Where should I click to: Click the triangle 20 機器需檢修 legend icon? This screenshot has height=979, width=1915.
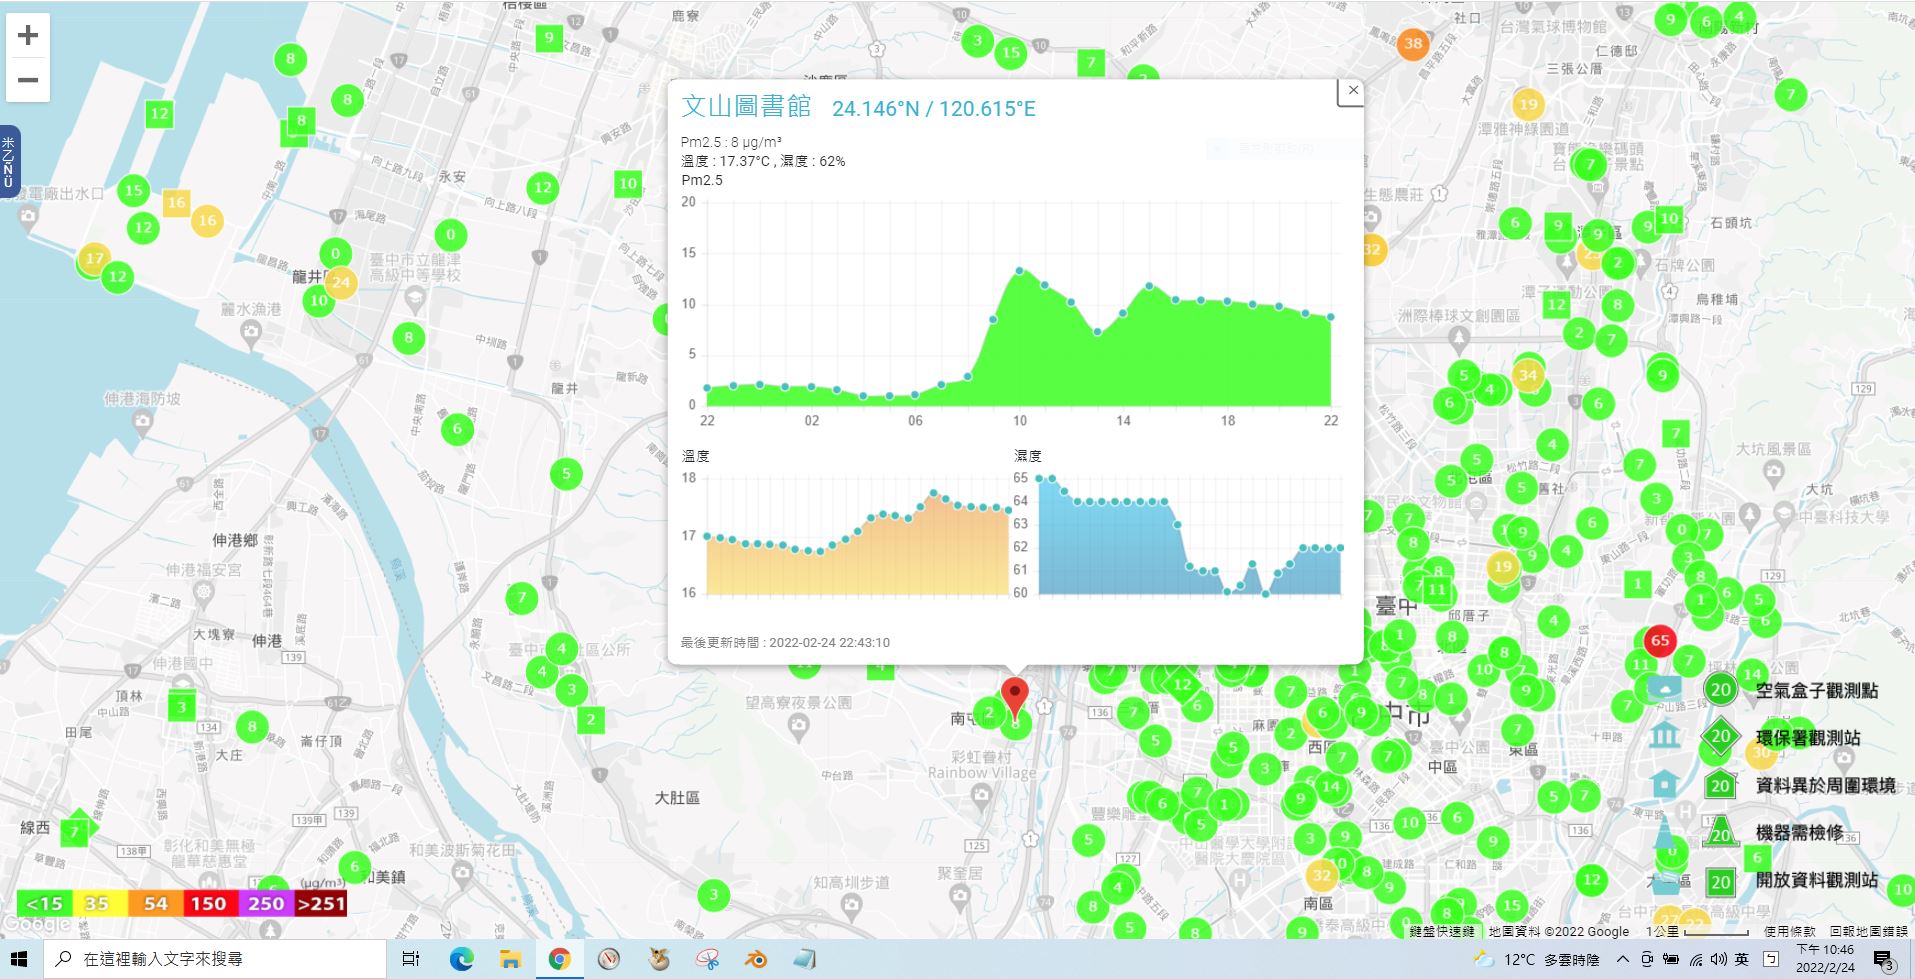[x=1720, y=833]
